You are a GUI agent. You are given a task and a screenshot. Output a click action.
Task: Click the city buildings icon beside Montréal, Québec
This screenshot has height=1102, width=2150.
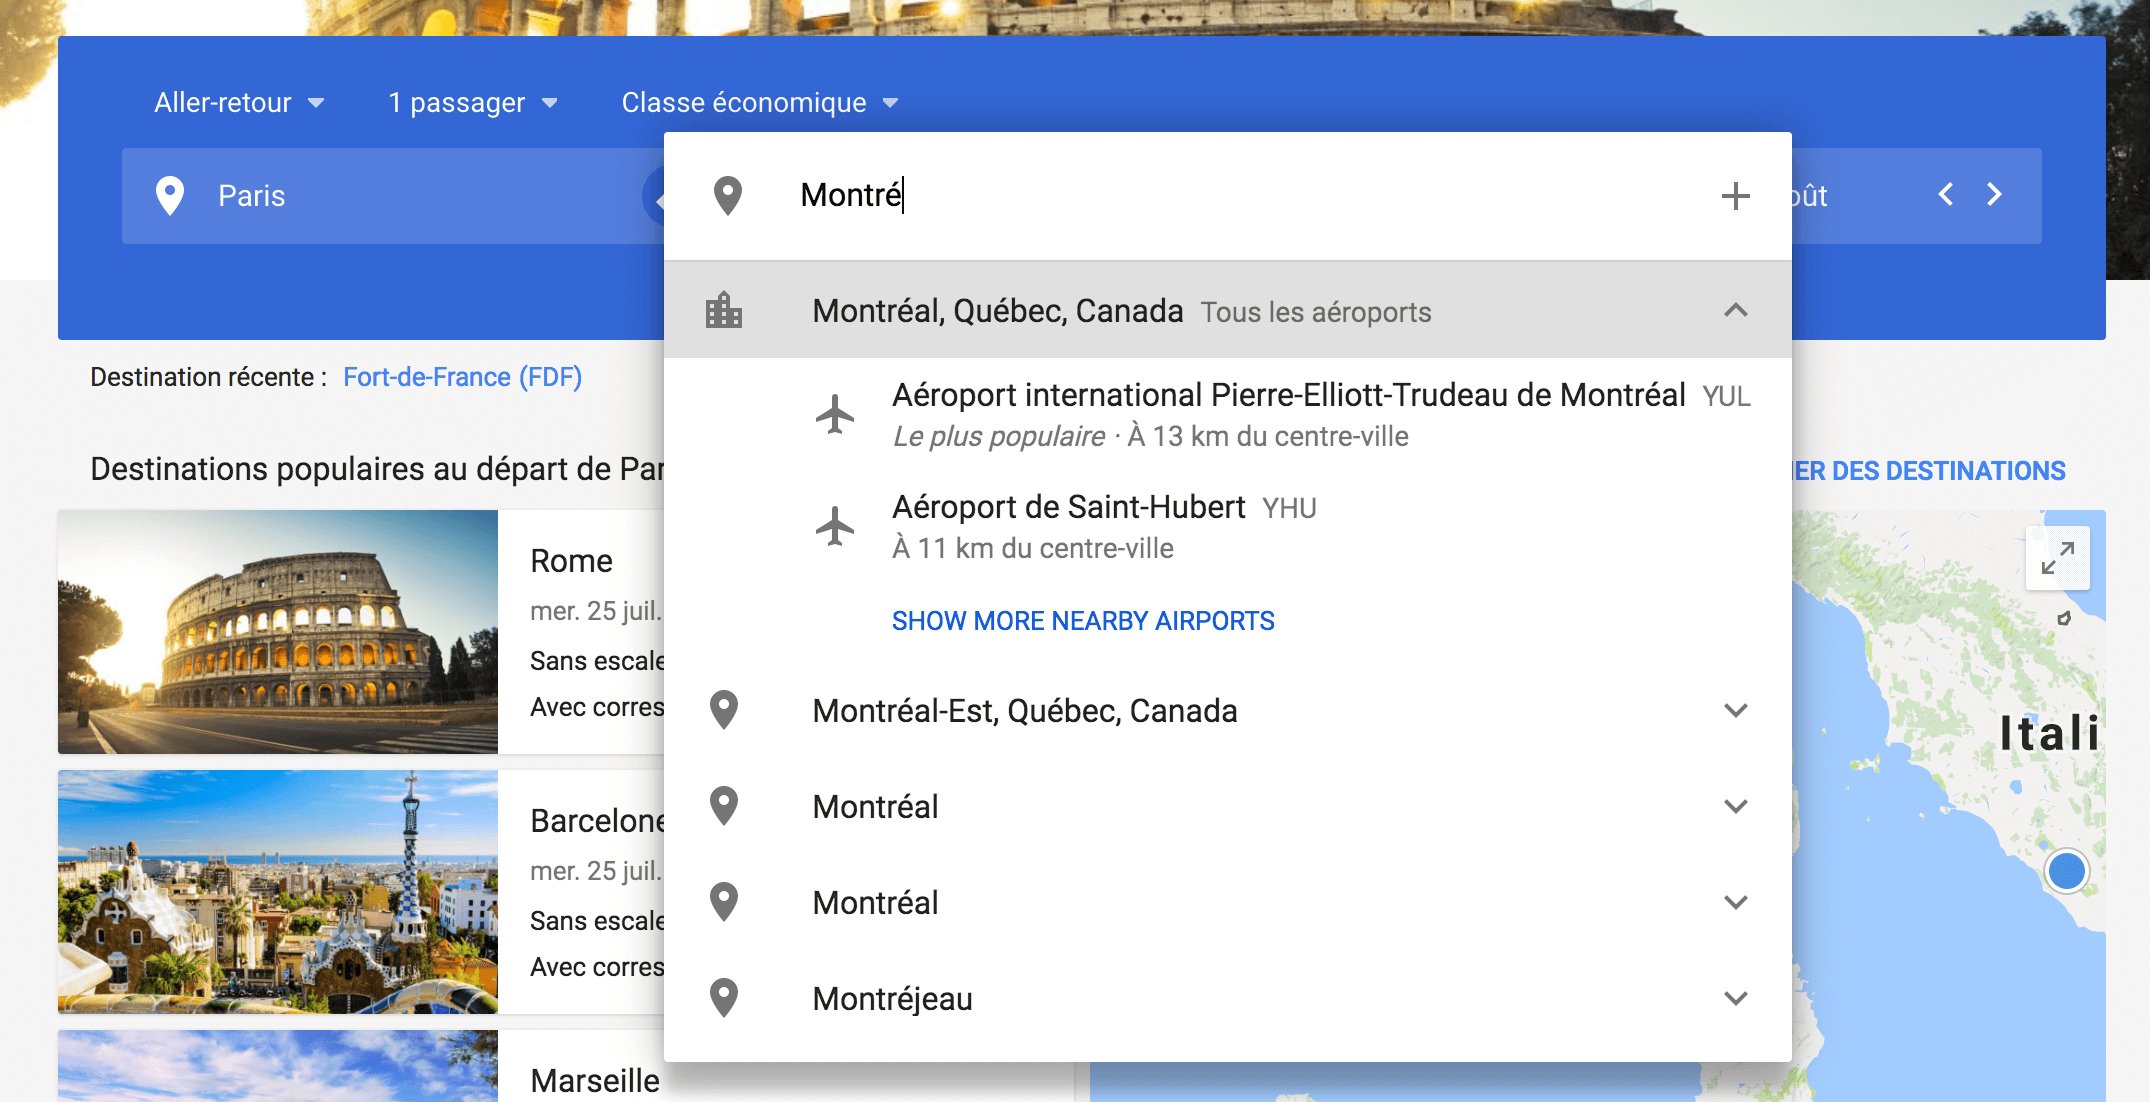(x=724, y=311)
